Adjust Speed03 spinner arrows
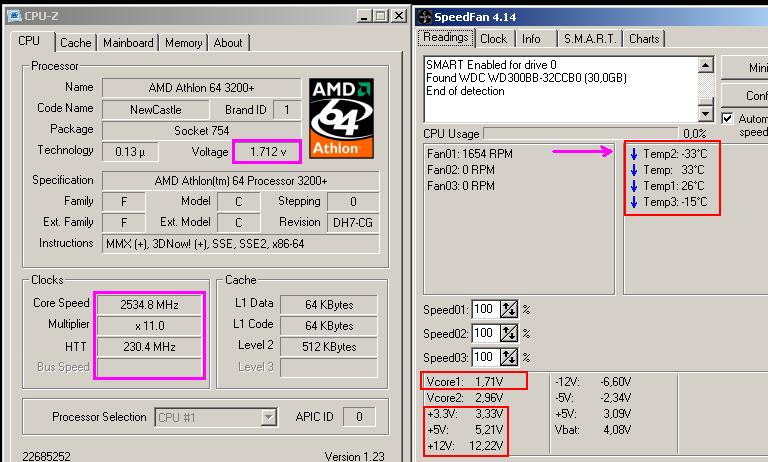 point(508,357)
